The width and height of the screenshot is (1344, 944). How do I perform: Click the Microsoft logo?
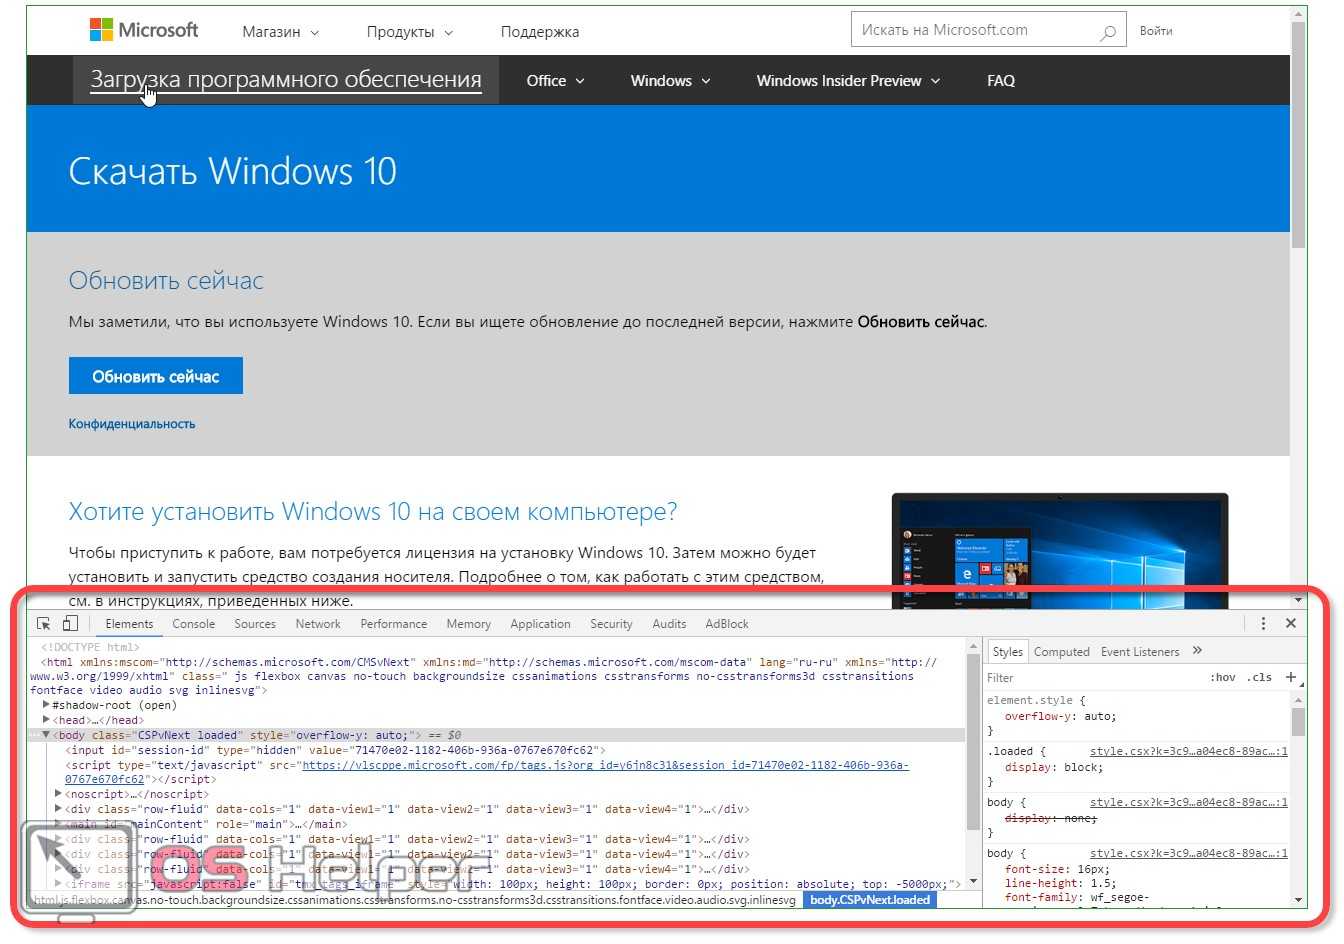coord(144,31)
